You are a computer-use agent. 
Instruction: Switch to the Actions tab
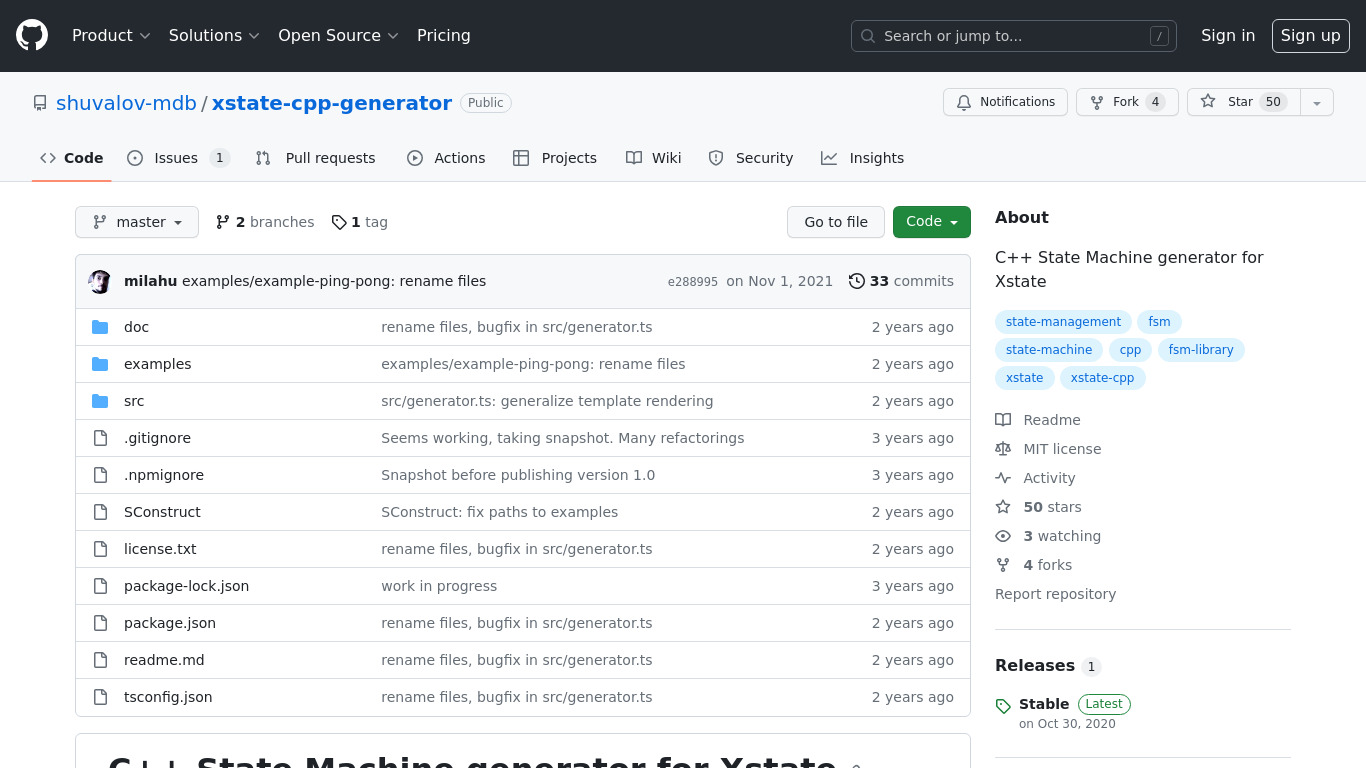point(446,158)
